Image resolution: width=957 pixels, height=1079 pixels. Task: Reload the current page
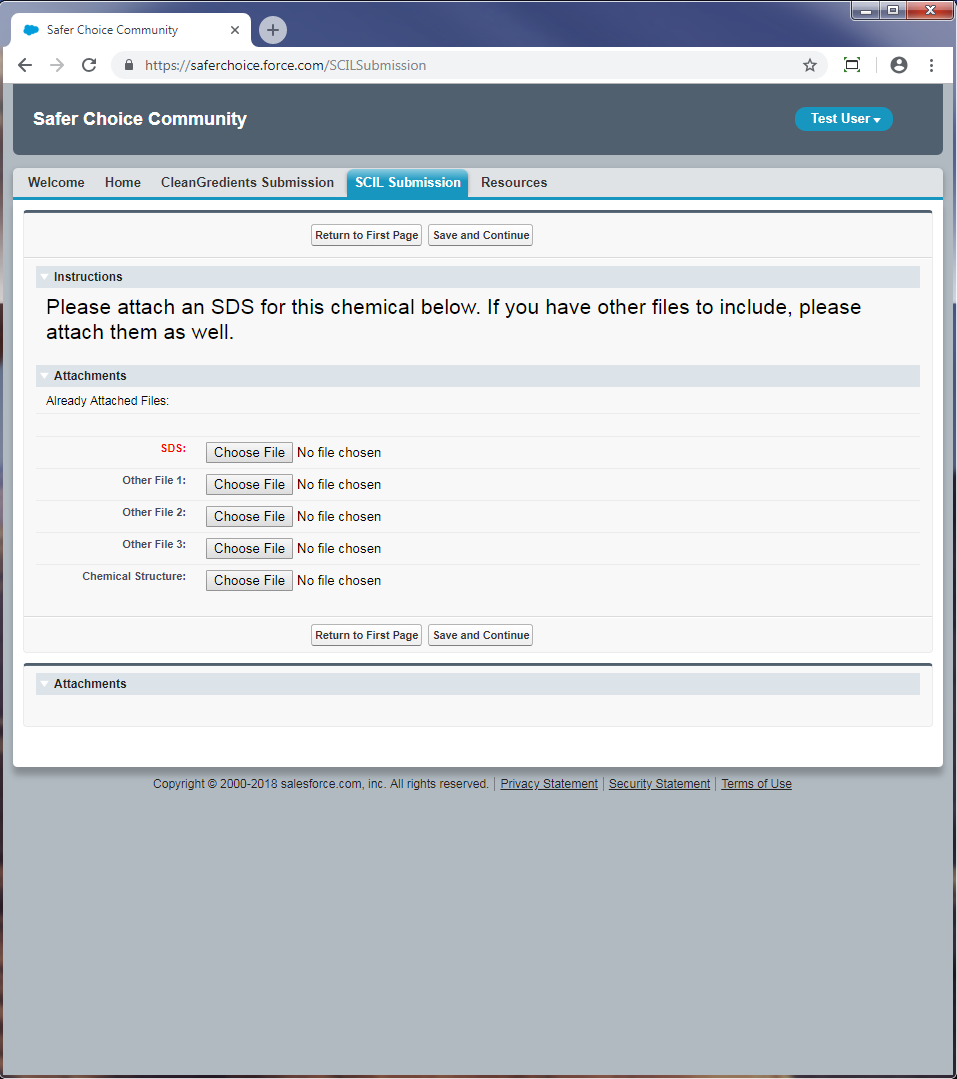point(89,65)
